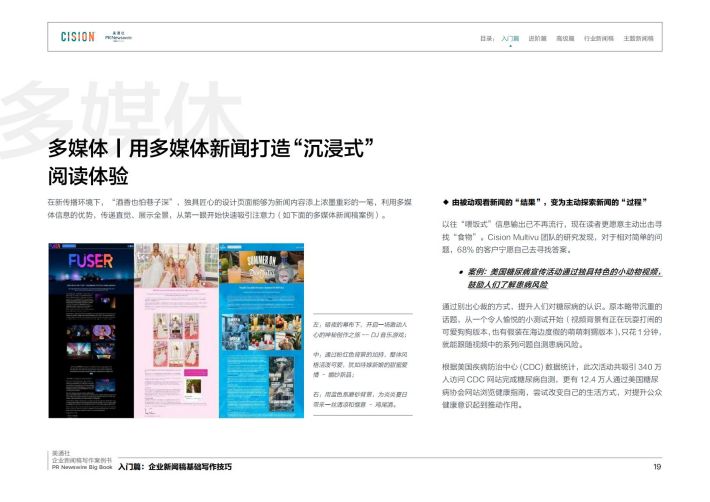The width and height of the screenshot is (710, 502).
Task: Click the PR Newswire Big Book footer label
Action: 81,467
